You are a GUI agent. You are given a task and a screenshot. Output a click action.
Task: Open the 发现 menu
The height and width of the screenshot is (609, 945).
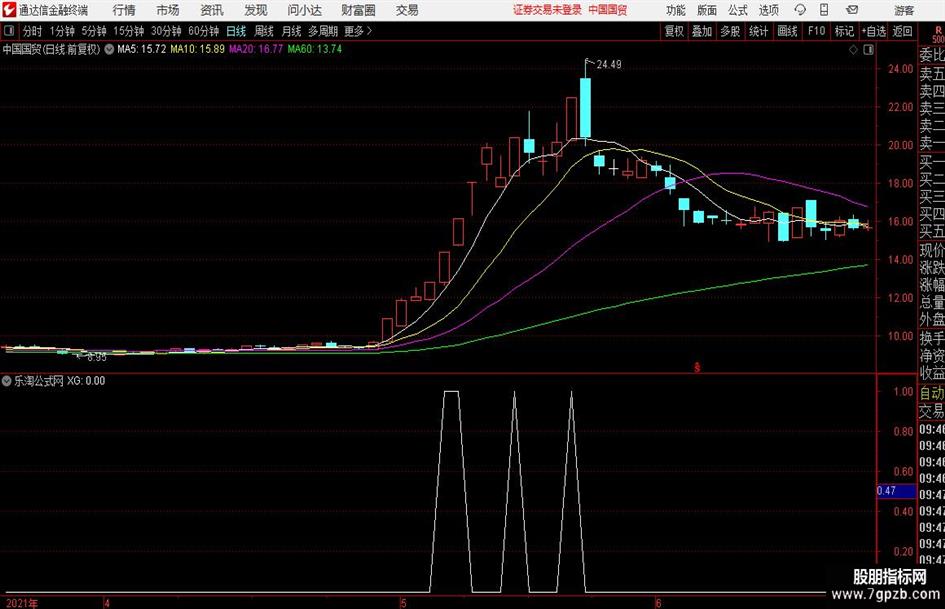pyautogui.click(x=256, y=10)
